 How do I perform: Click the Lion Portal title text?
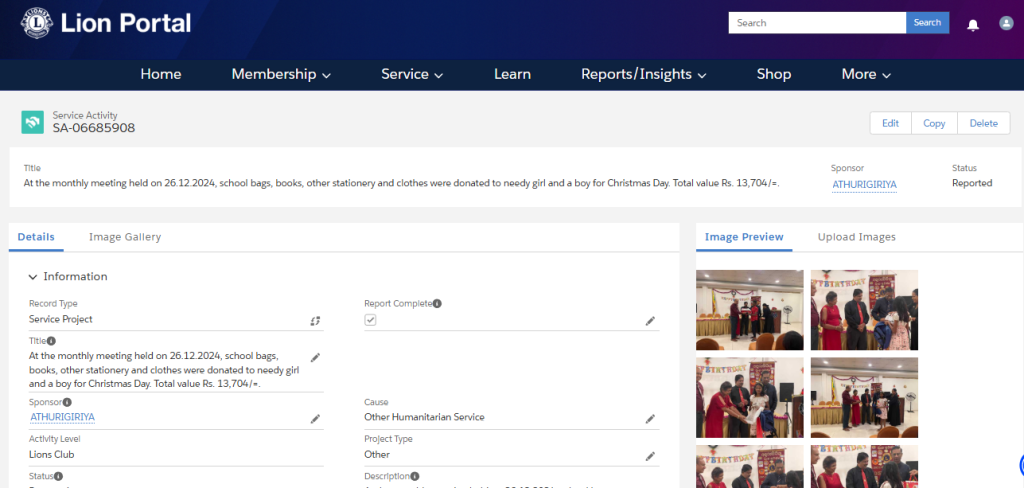tap(125, 24)
